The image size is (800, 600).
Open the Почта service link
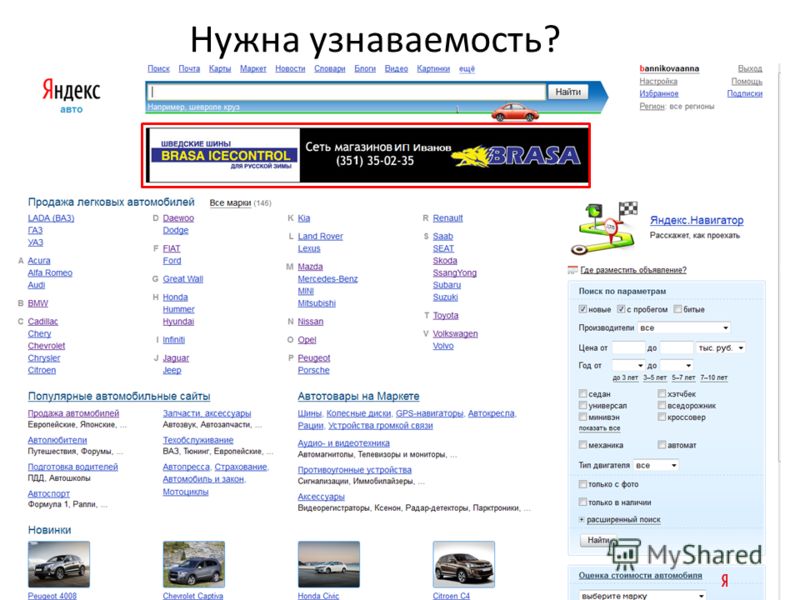coord(189,68)
